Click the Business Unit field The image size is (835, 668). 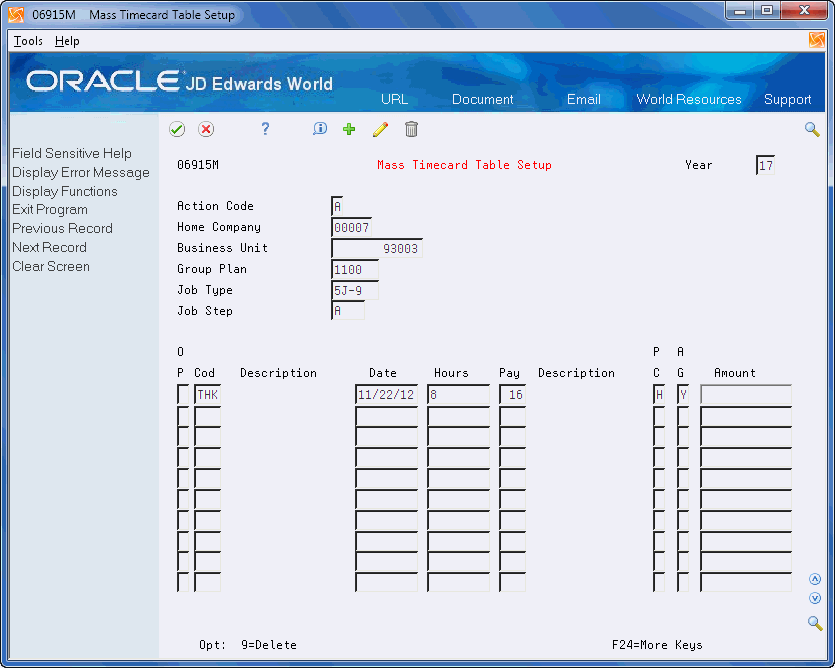[x=376, y=248]
